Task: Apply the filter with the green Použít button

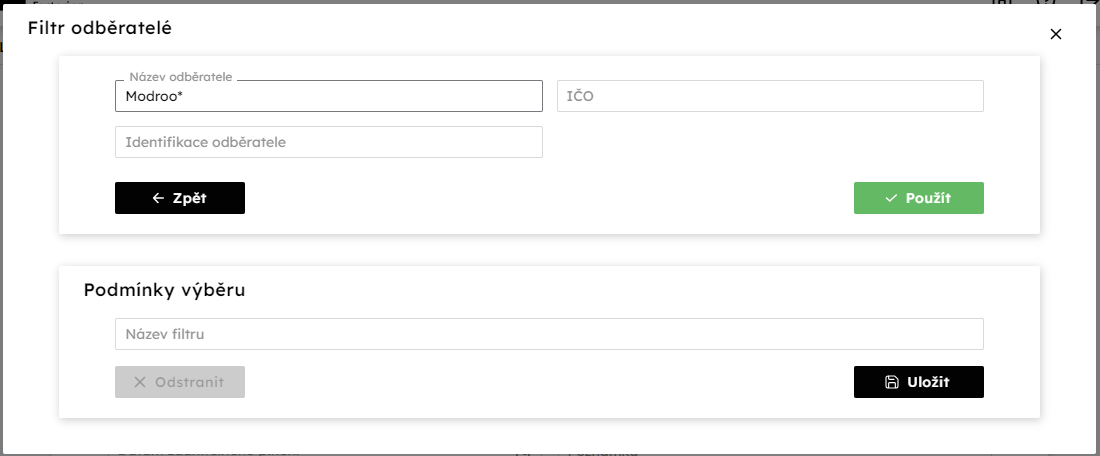Action: [918, 198]
